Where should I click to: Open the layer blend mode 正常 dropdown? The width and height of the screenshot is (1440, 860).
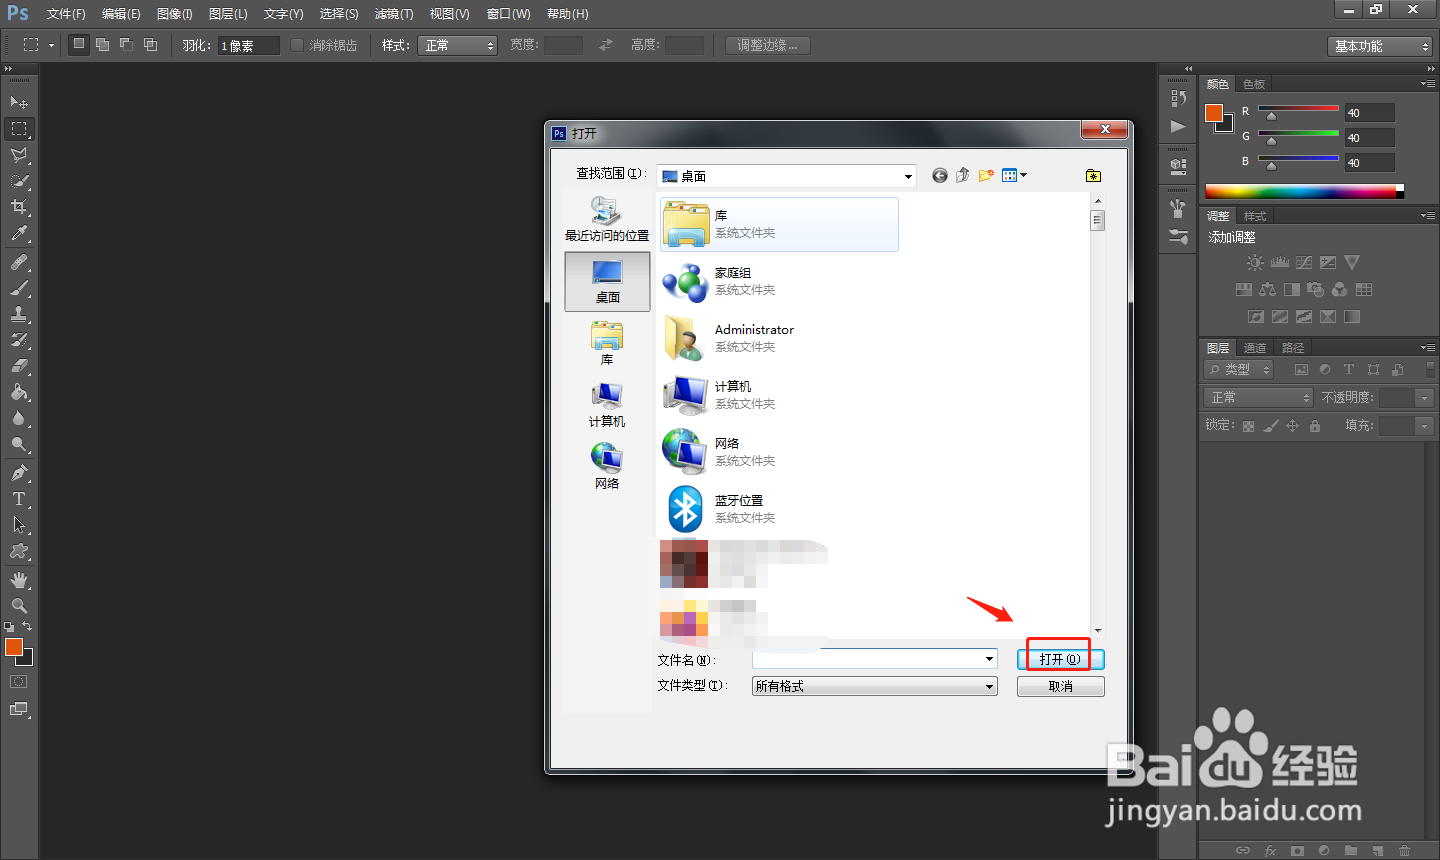(x=1258, y=398)
